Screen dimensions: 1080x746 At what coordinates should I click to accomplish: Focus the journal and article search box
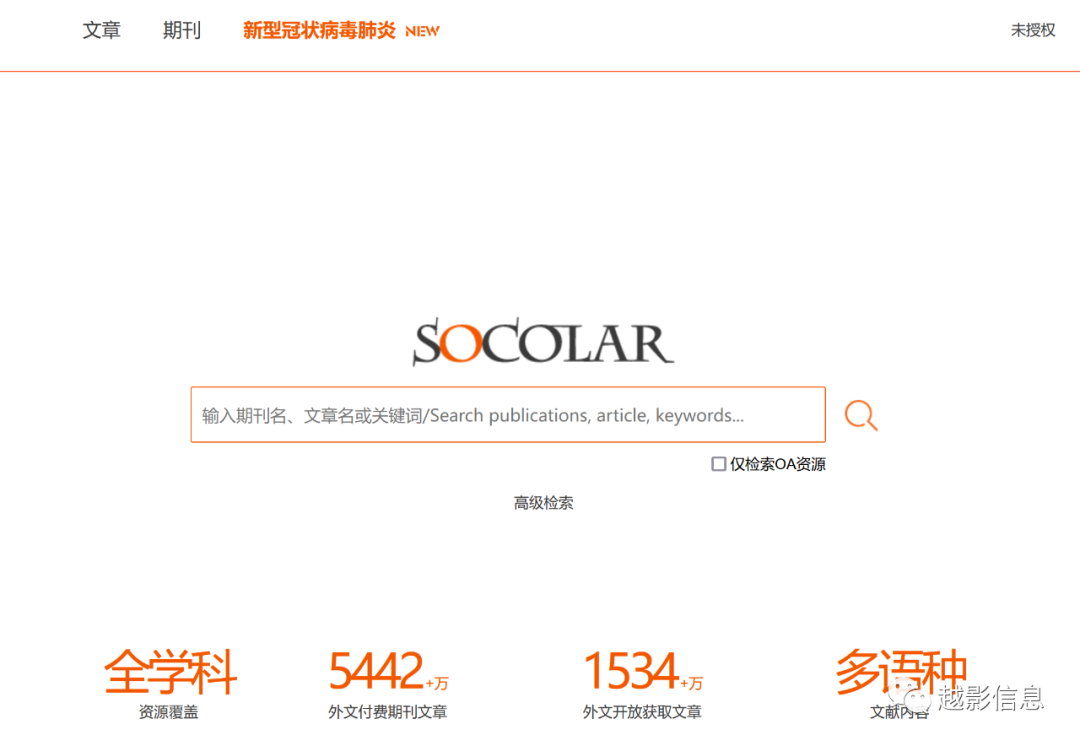pos(508,415)
